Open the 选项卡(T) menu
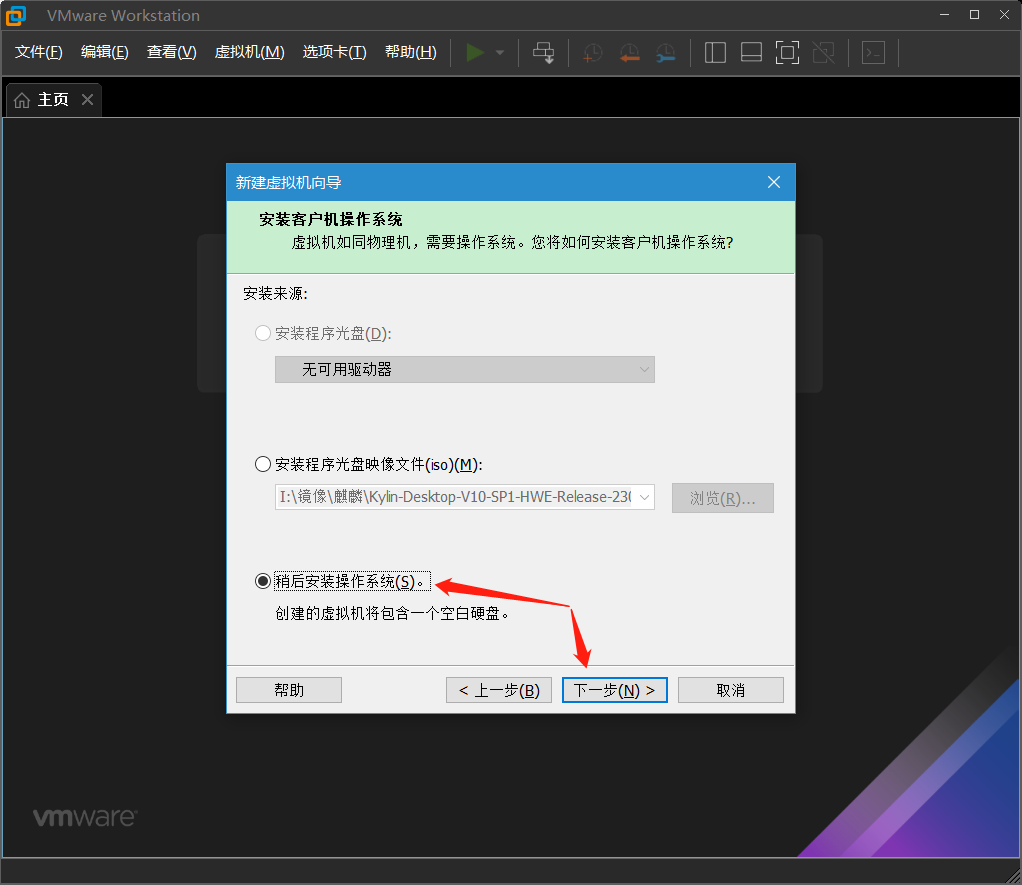Image resolution: width=1022 pixels, height=885 pixels. (x=334, y=52)
